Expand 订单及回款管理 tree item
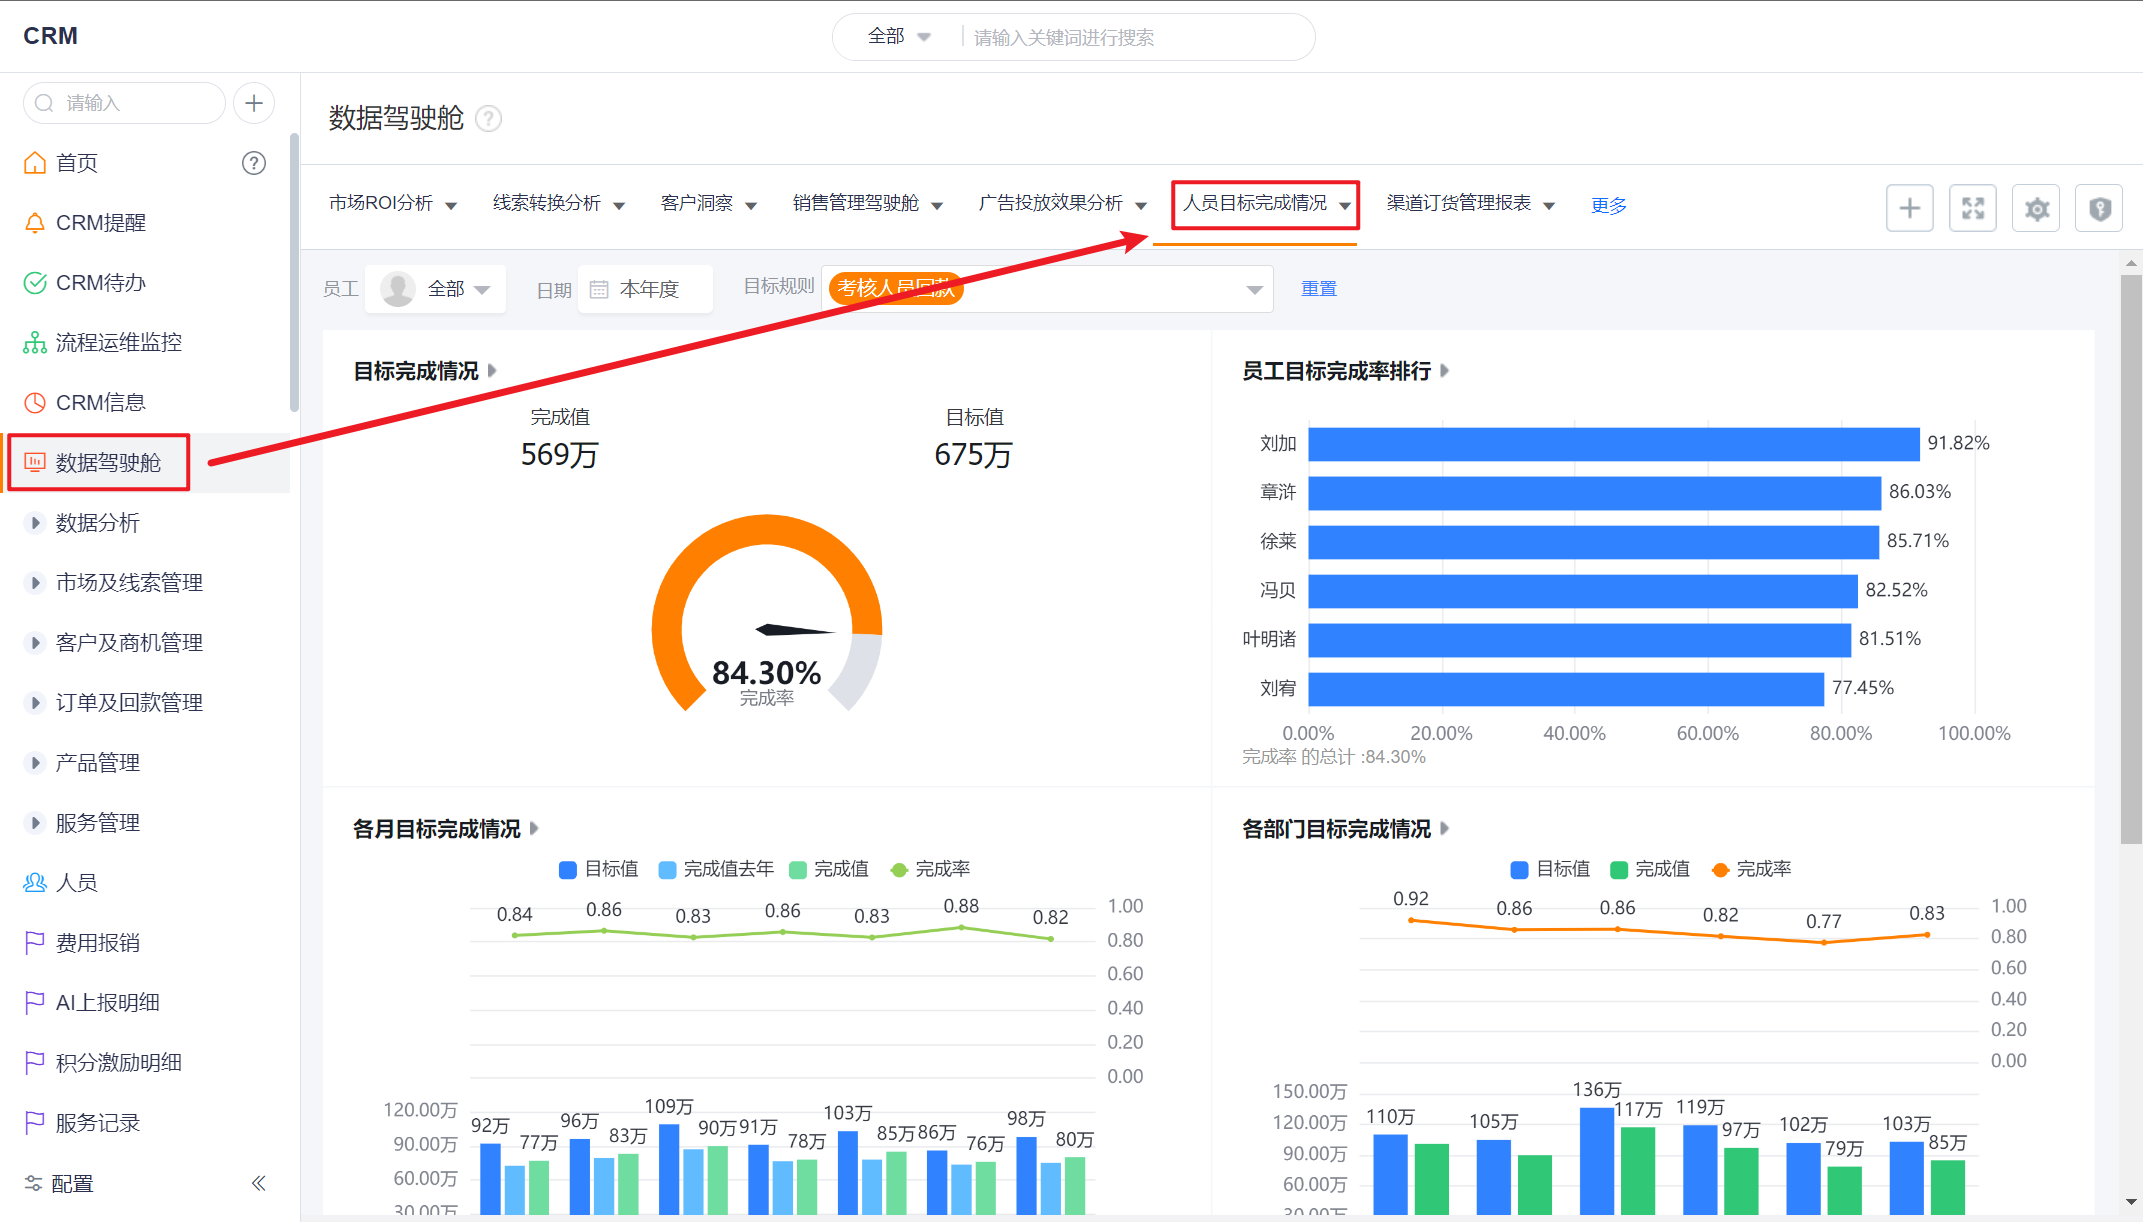 35,702
